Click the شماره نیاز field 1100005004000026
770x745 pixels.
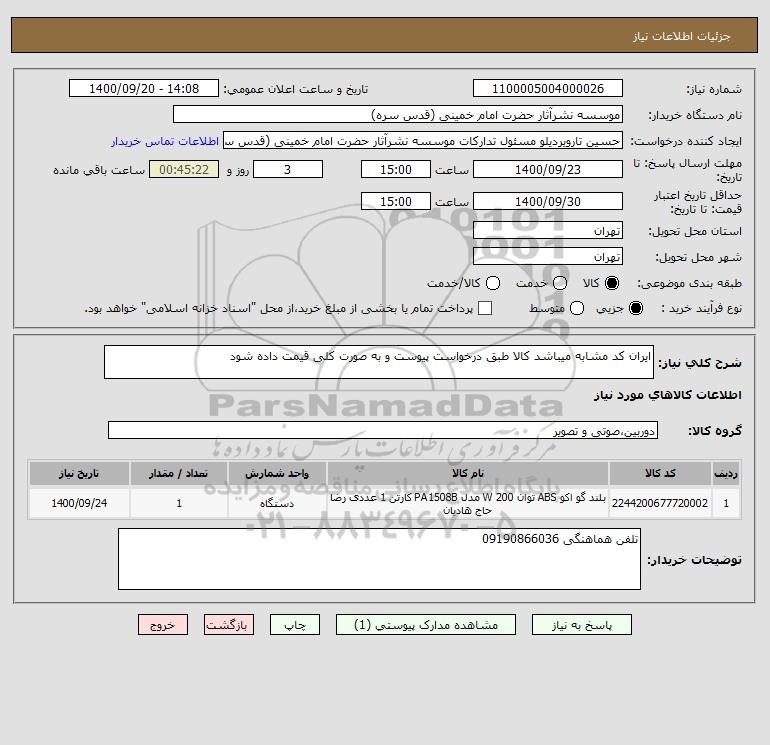pyautogui.click(x=548, y=88)
